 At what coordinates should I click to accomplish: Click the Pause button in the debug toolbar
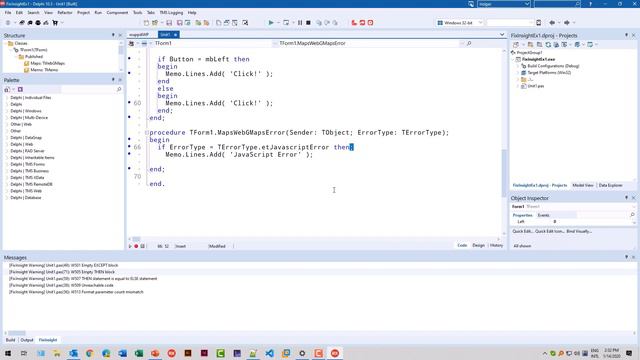(x=300, y=23)
